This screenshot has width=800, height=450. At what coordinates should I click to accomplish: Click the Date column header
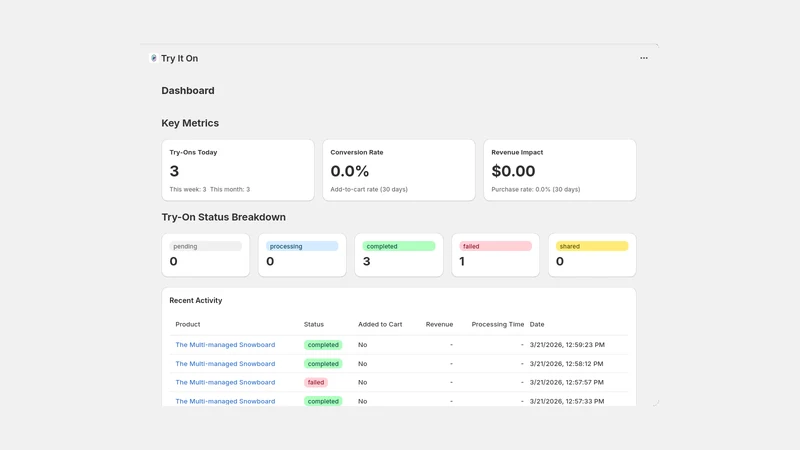537,324
